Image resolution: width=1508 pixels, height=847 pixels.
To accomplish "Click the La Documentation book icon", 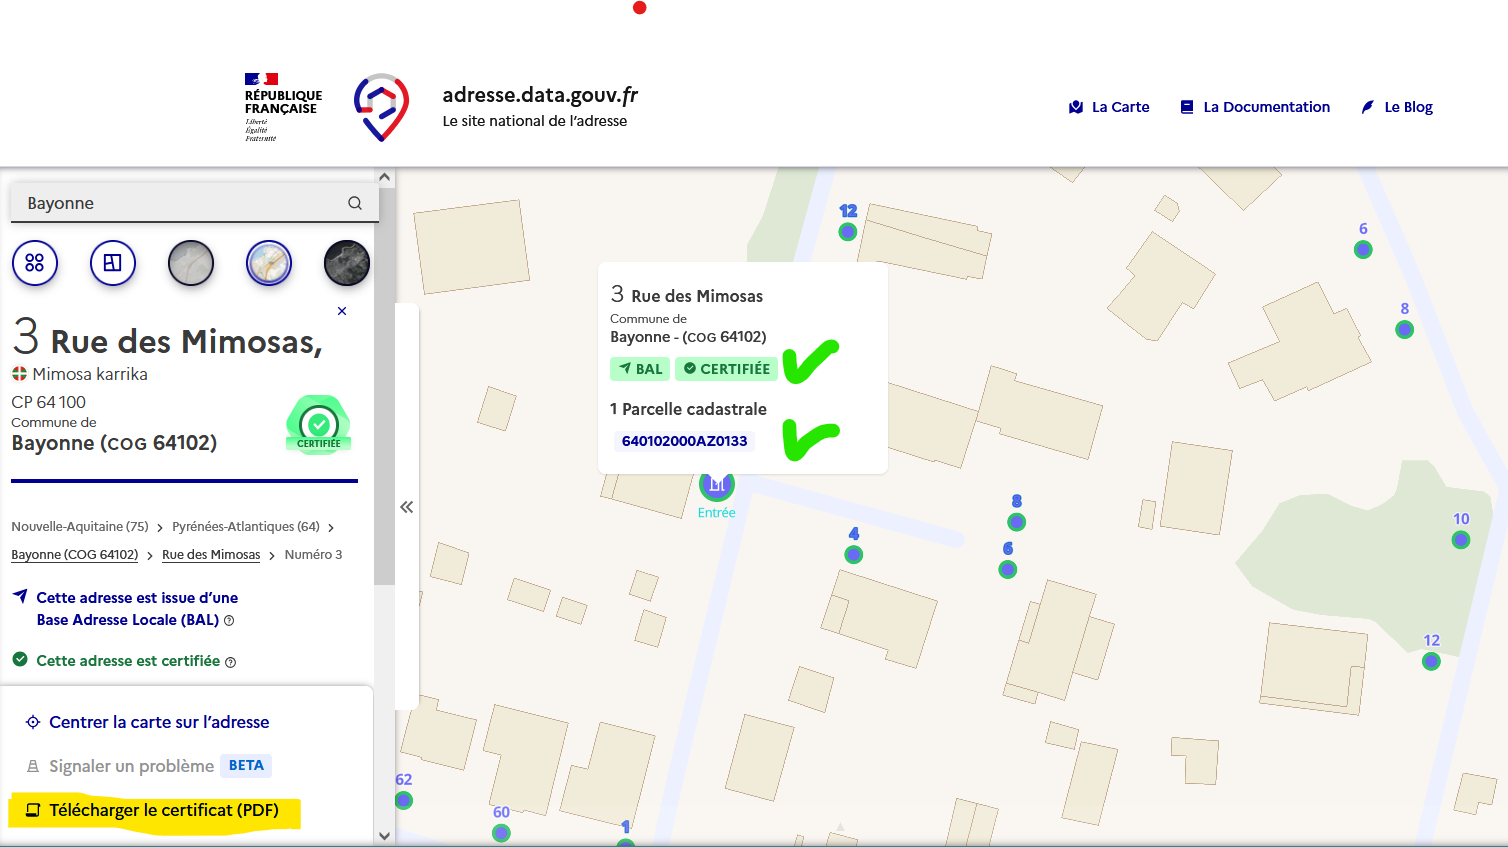I will pyautogui.click(x=1187, y=107).
